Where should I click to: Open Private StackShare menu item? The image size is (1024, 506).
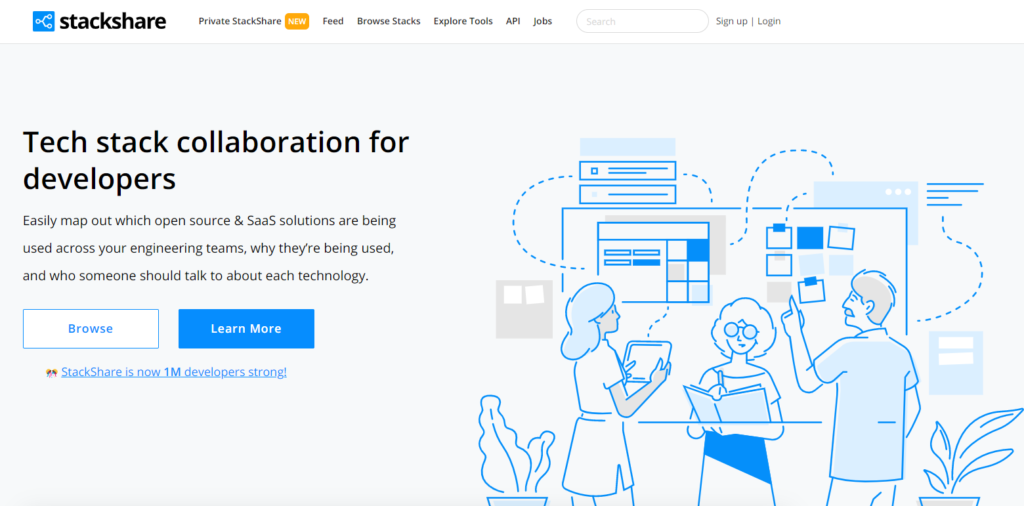(240, 21)
